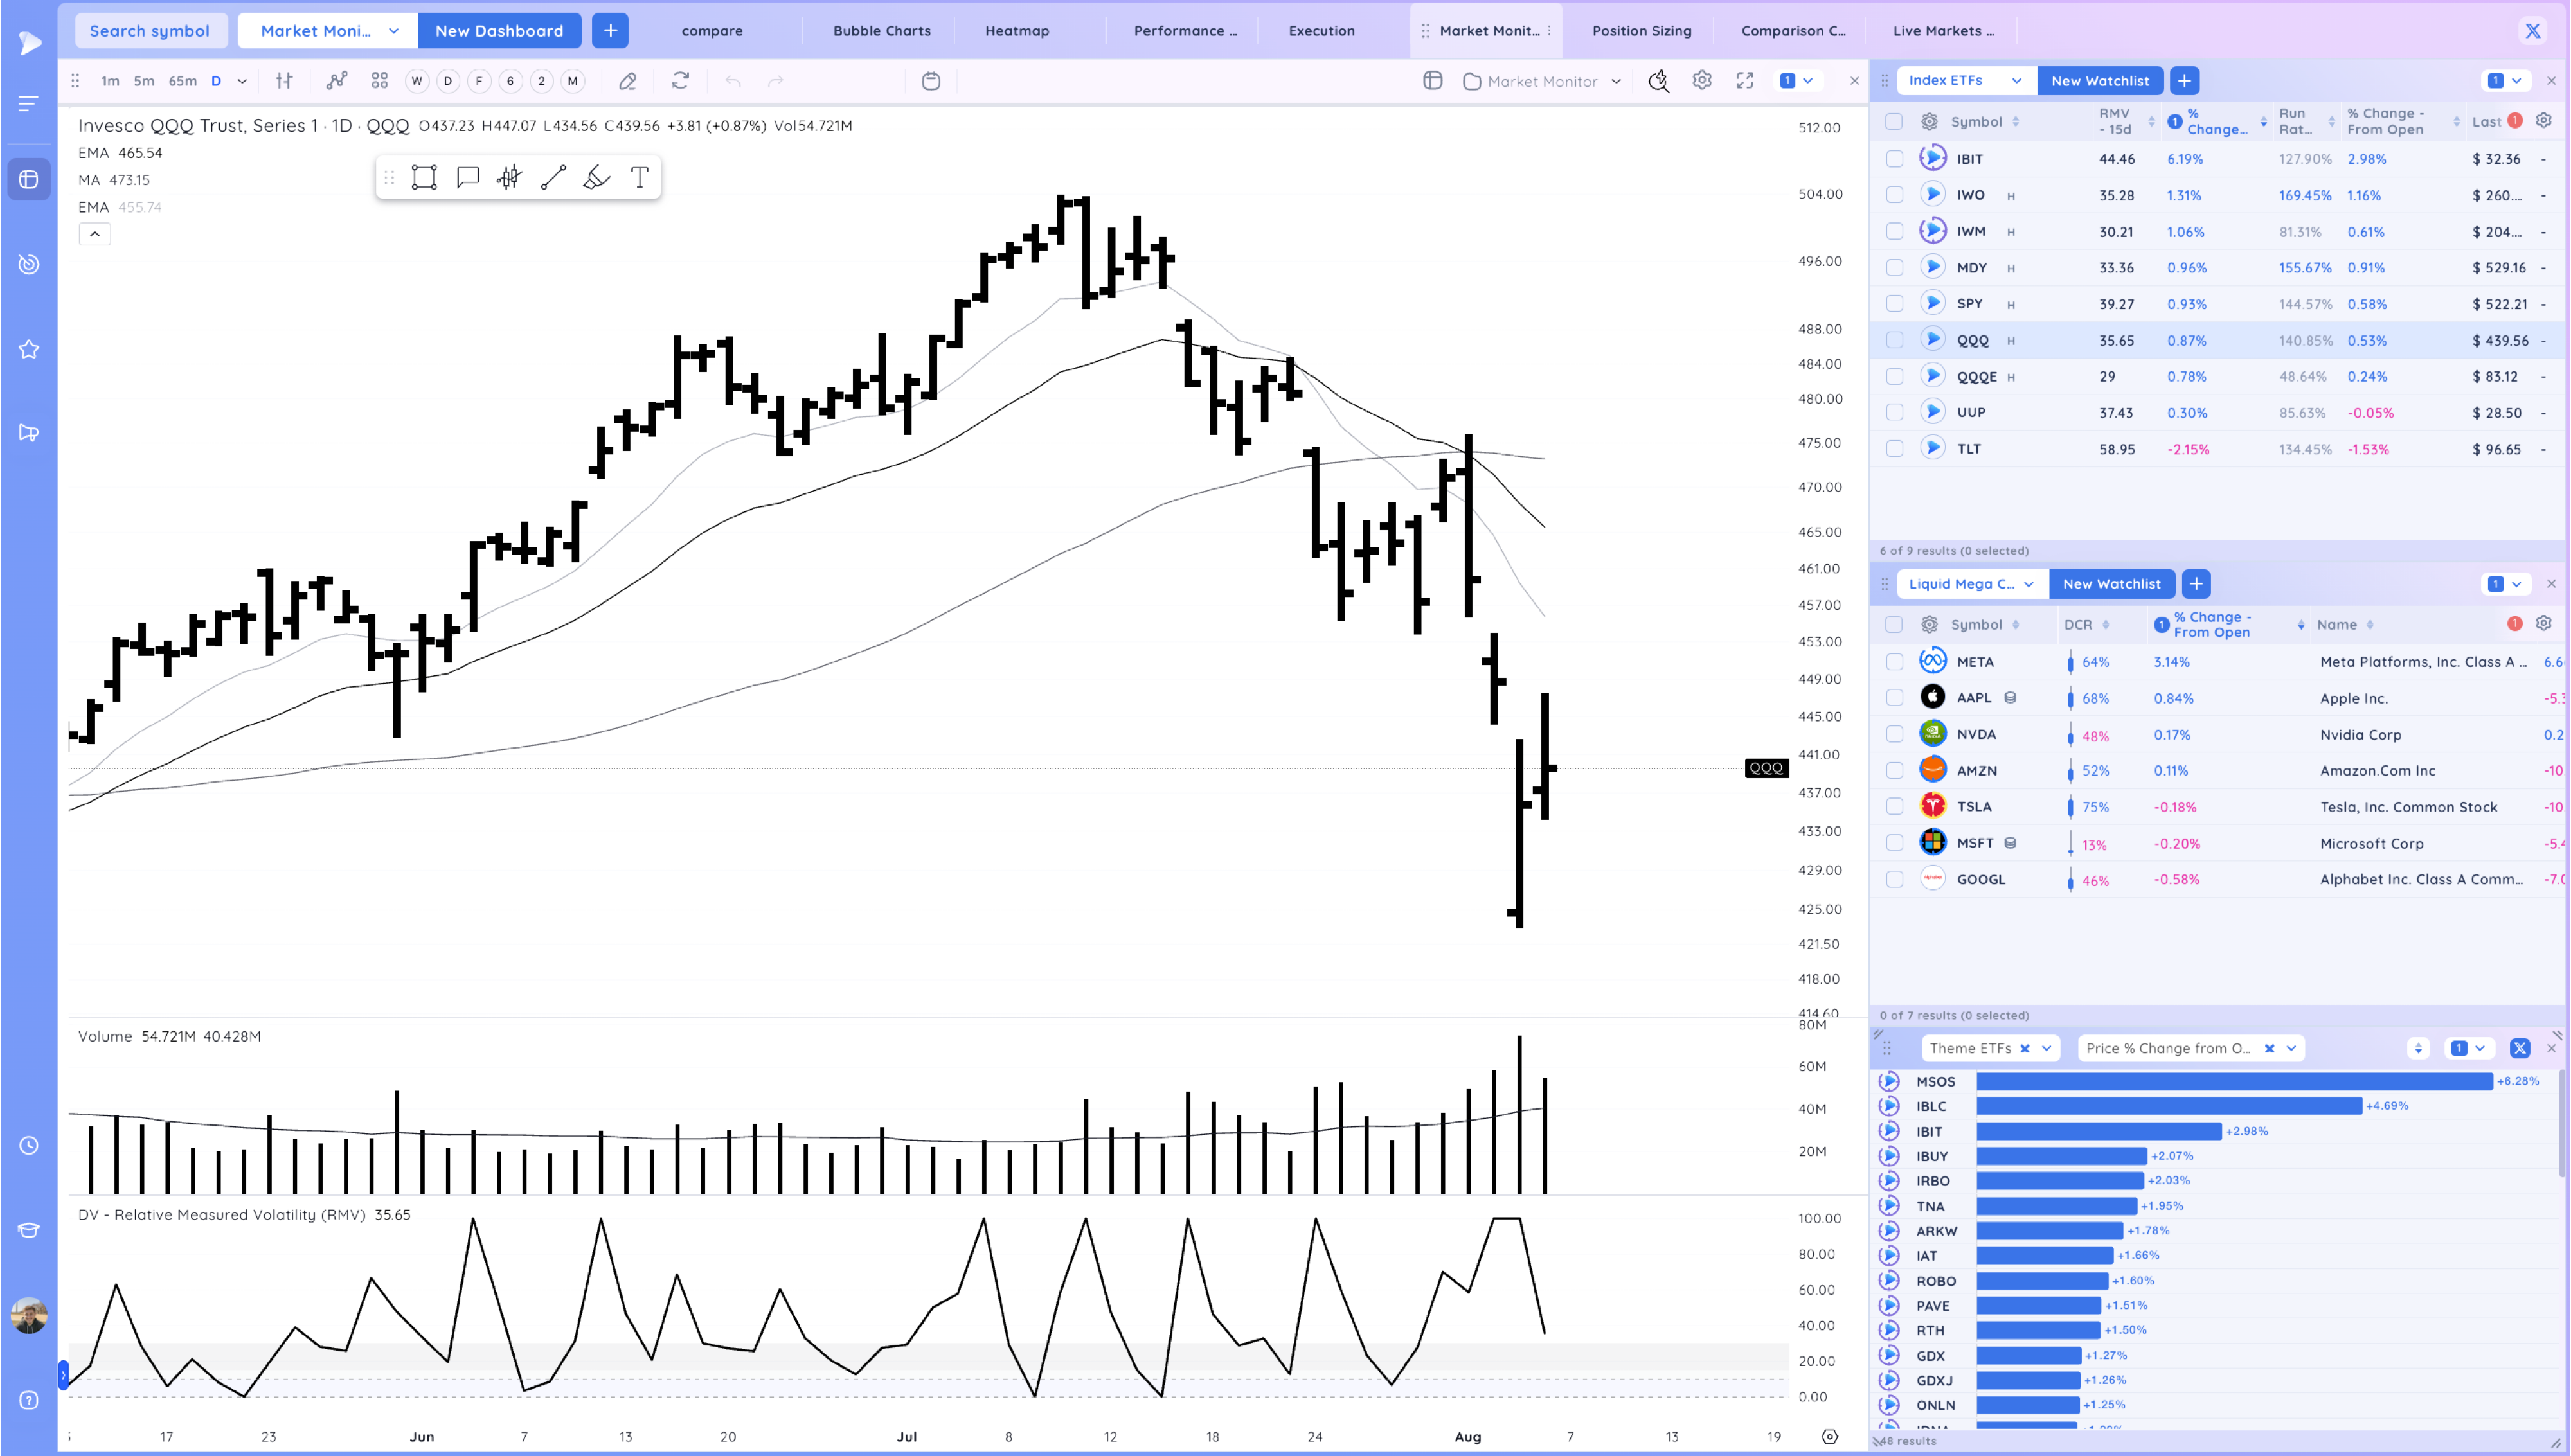Click the eraser icon in chart toolbar
Screen dimensions: 2571x1456
click(627, 81)
